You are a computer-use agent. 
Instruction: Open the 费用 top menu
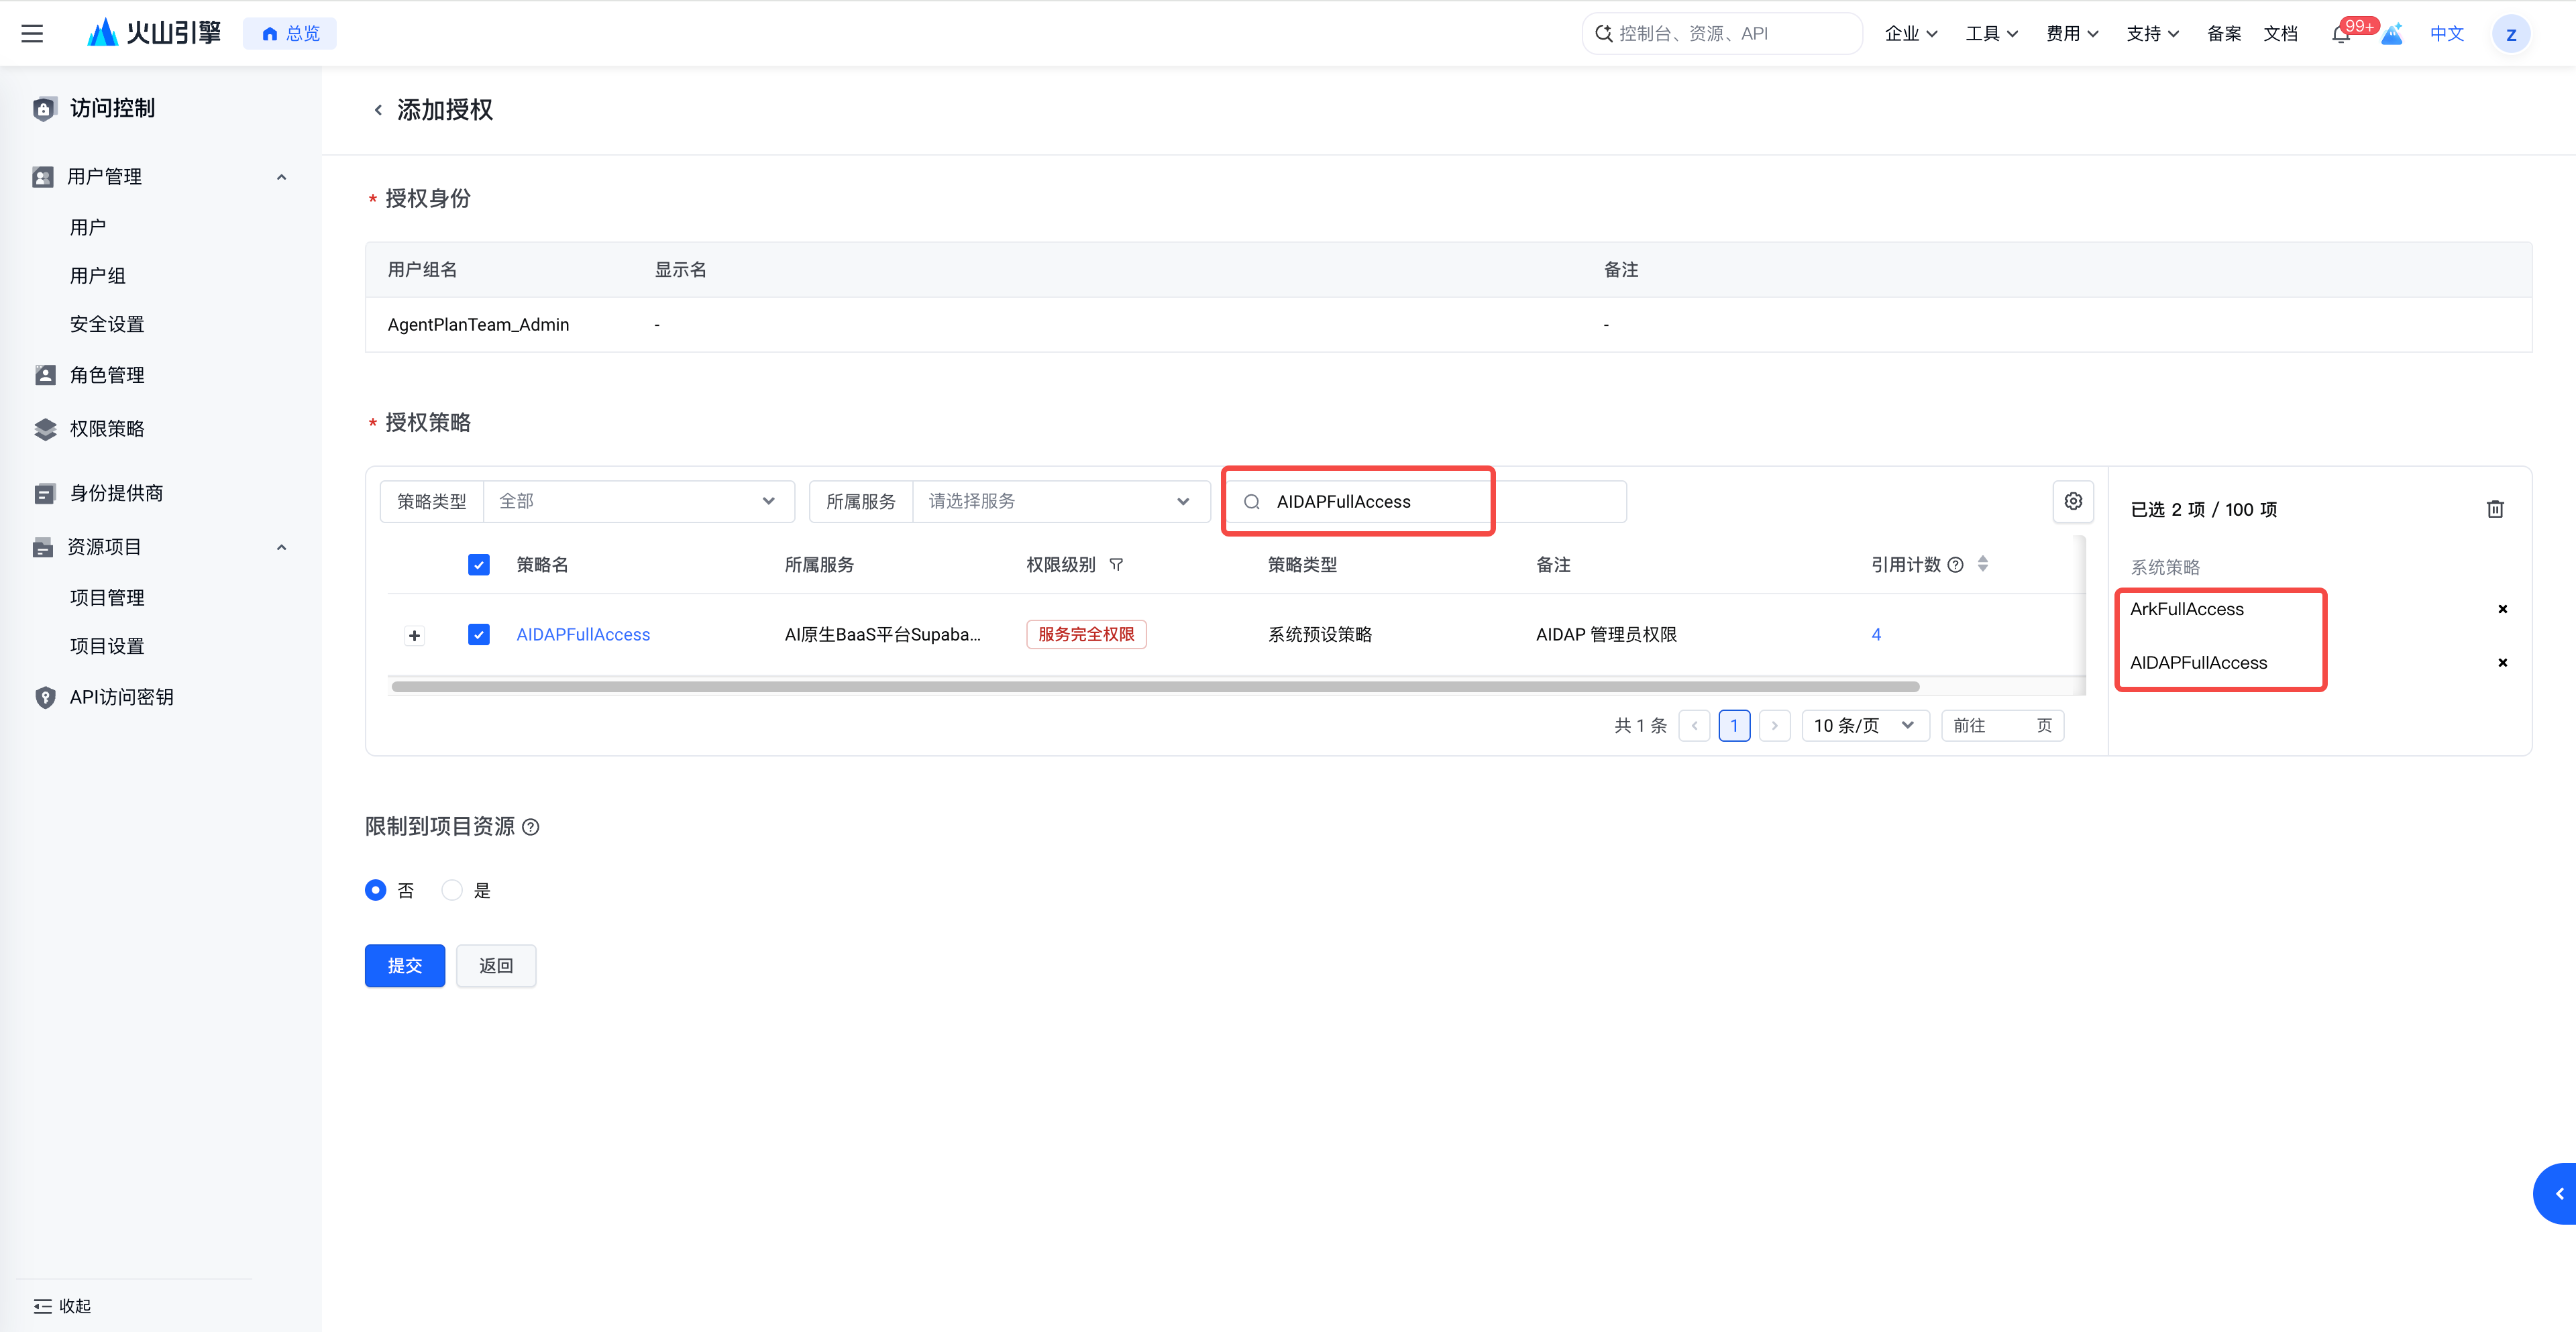click(2071, 34)
